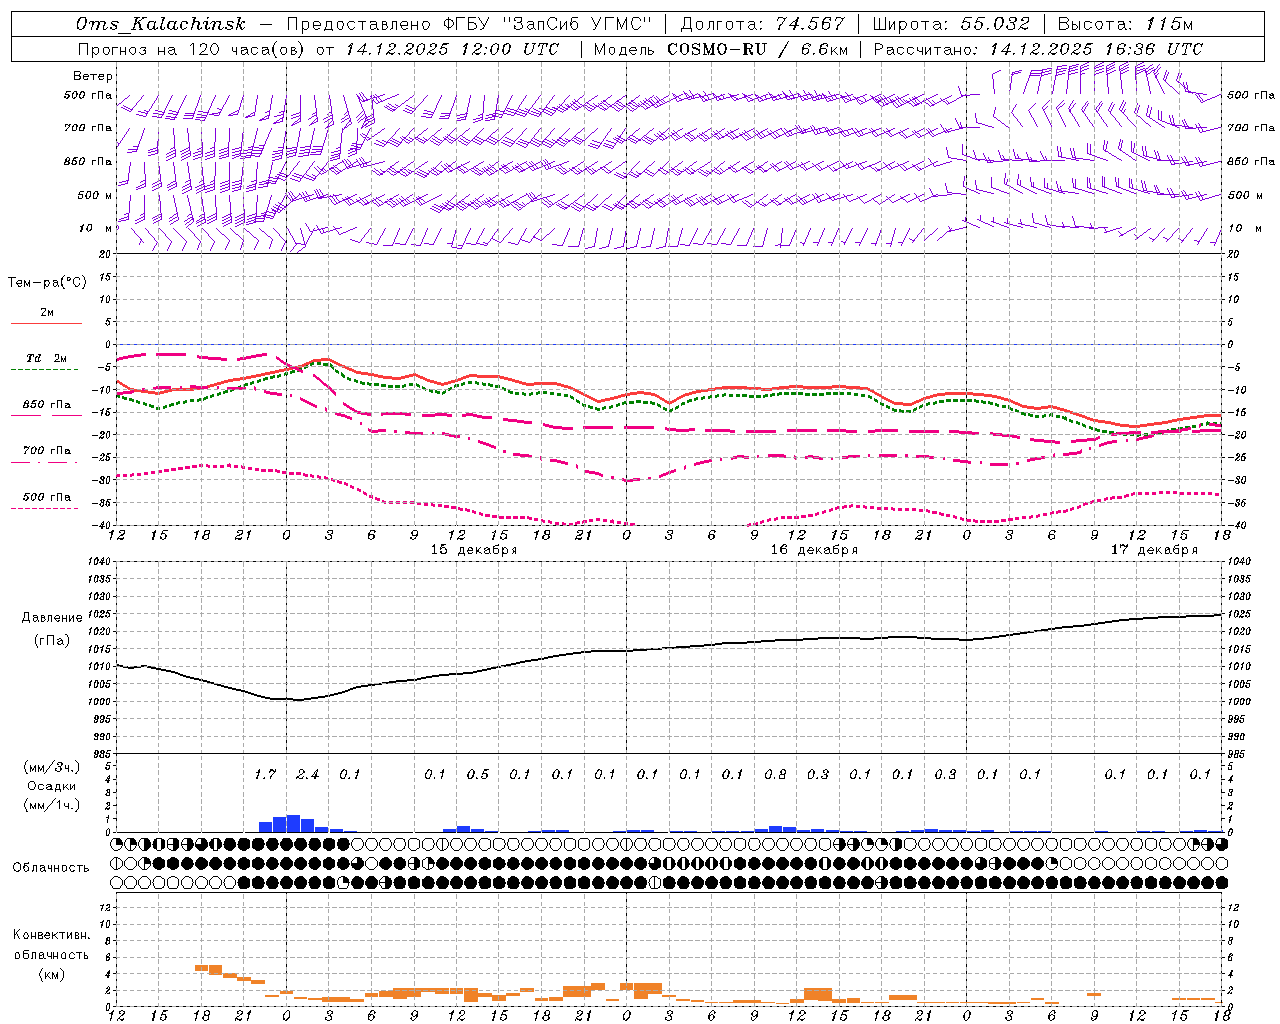This screenshot has width=1280, height=1024.
Task: Select the "Тем-ра(°C)" temperature panel label
Action: point(47,283)
